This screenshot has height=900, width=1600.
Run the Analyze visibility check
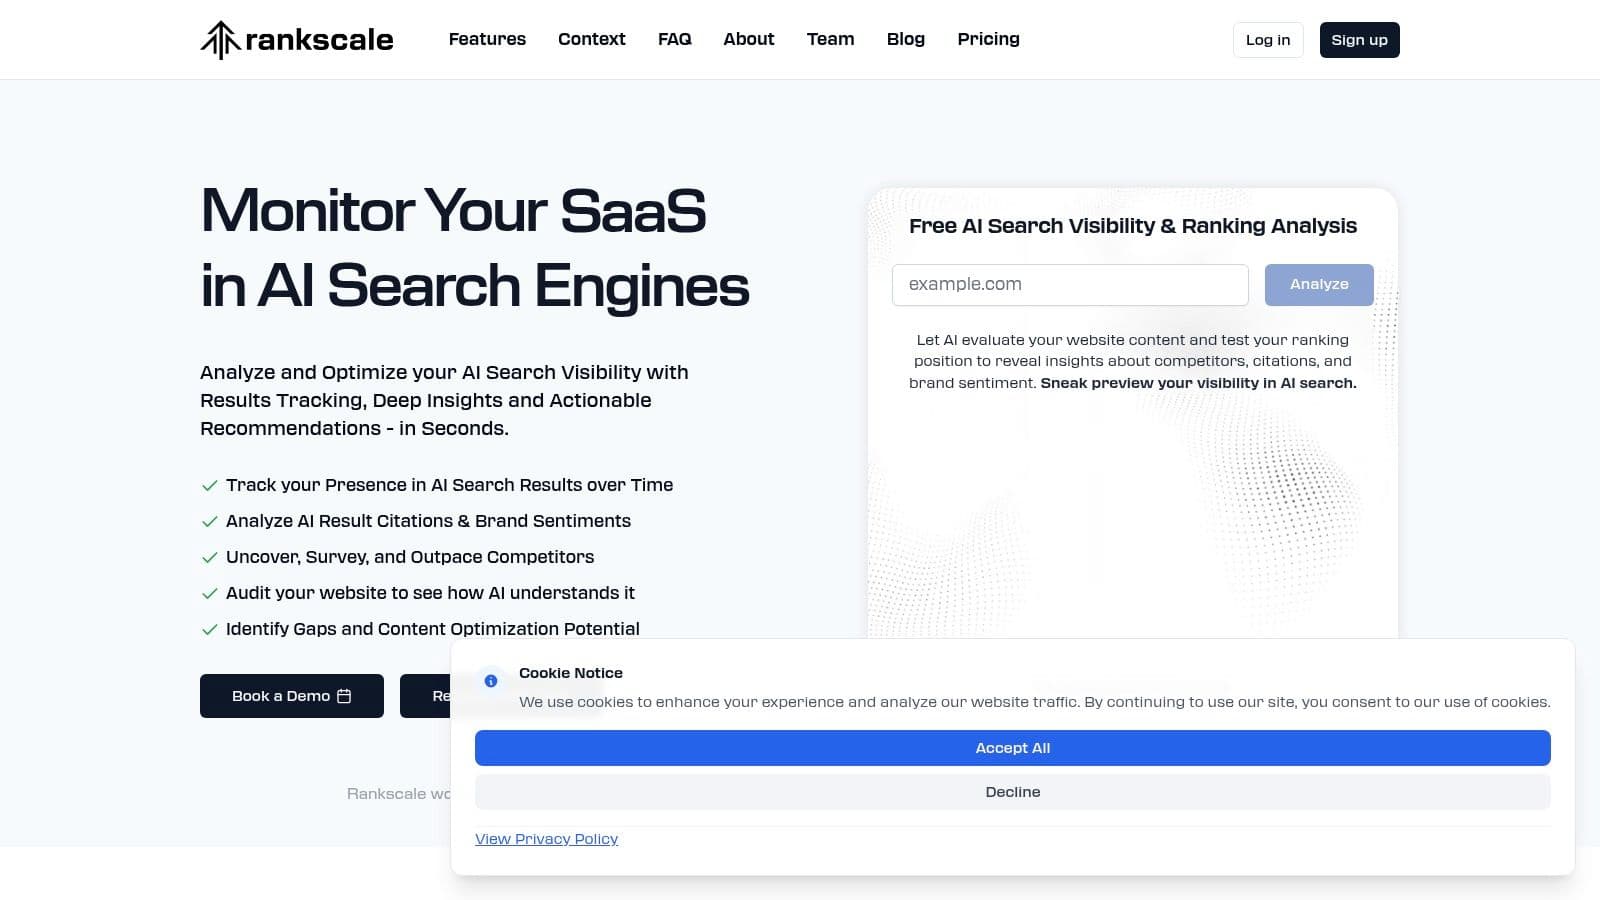coord(1319,284)
